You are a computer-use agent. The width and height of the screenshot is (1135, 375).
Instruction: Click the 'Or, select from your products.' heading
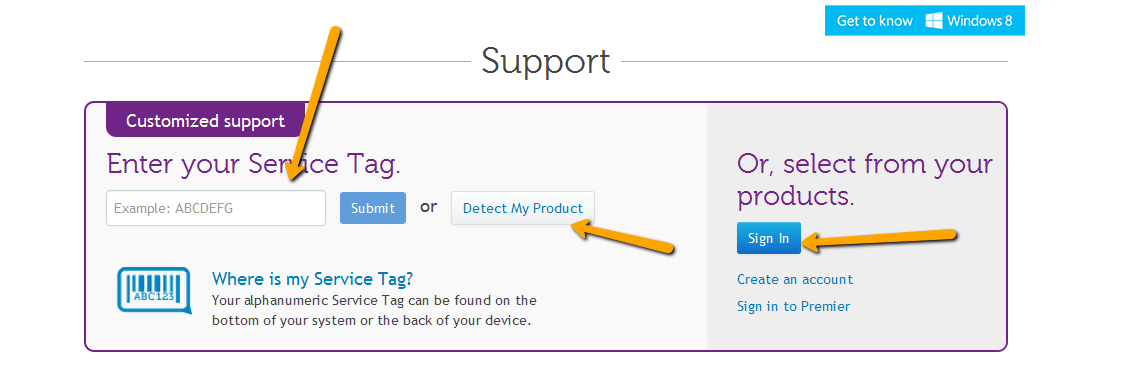pos(865,180)
